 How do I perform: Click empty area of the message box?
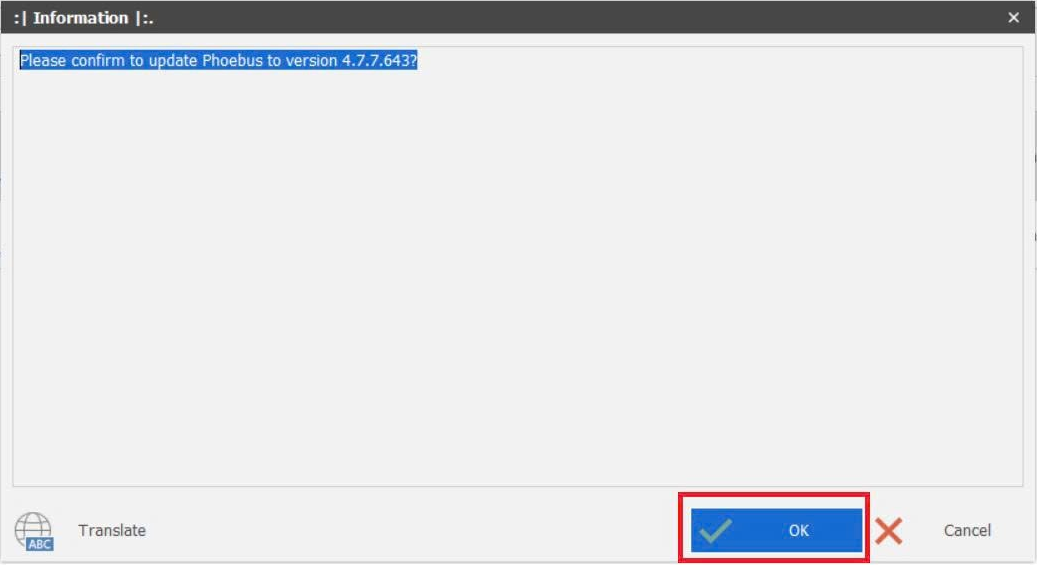pos(518,278)
